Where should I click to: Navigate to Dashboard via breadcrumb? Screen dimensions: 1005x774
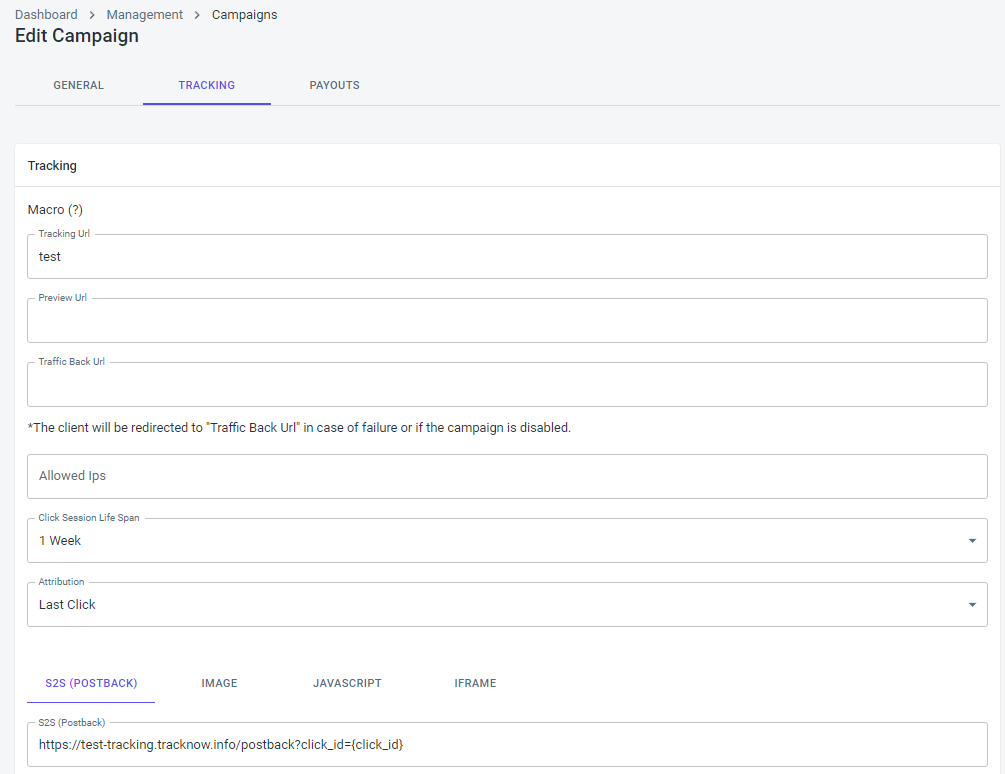[46, 14]
